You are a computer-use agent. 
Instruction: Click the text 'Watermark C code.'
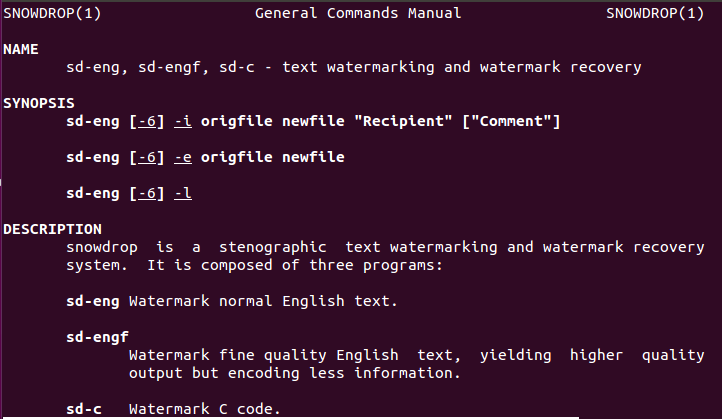(204, 409)
